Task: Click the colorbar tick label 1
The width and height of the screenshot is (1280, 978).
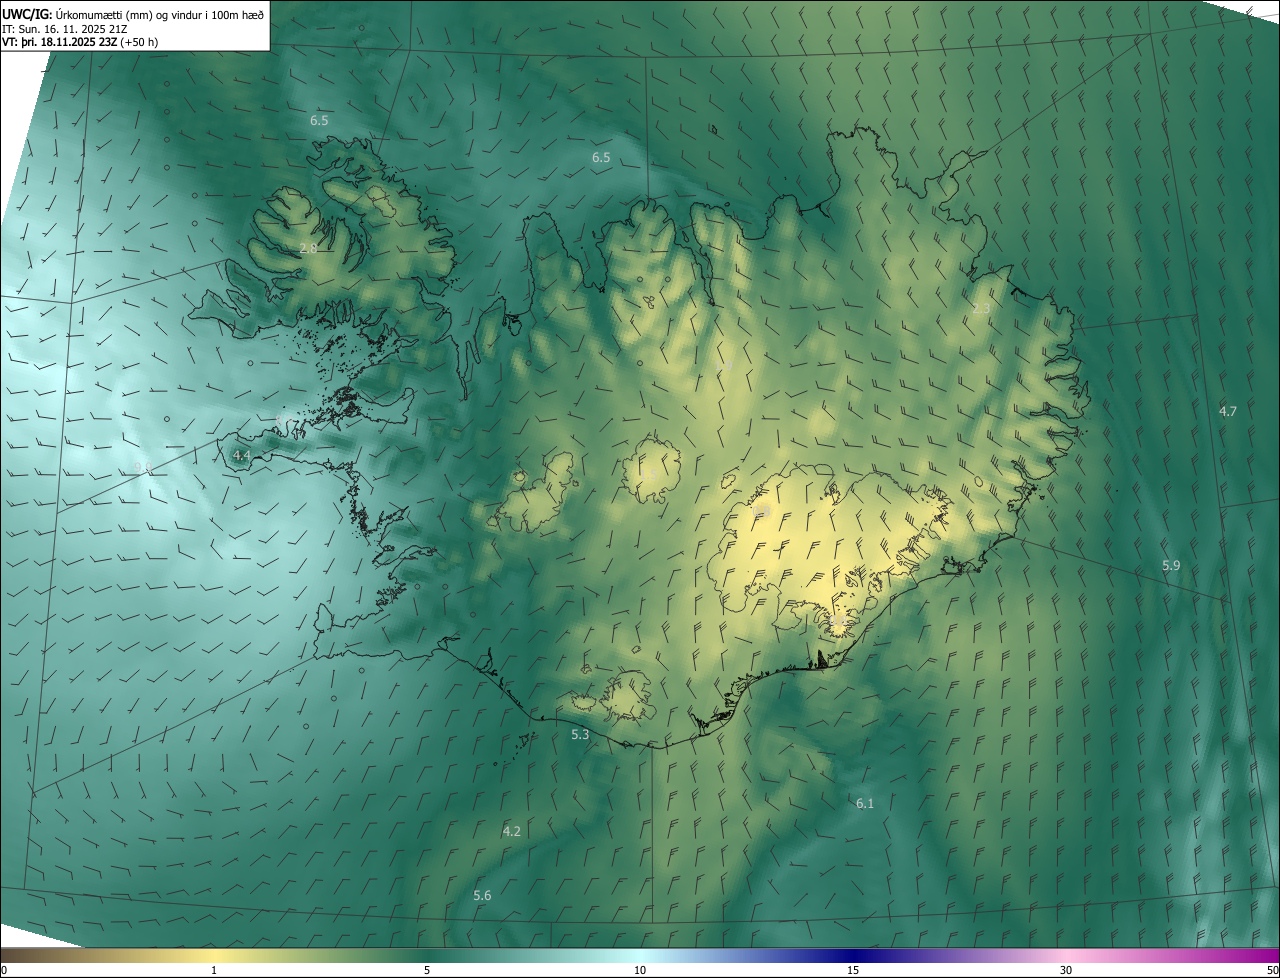Action: pos(214,970)
